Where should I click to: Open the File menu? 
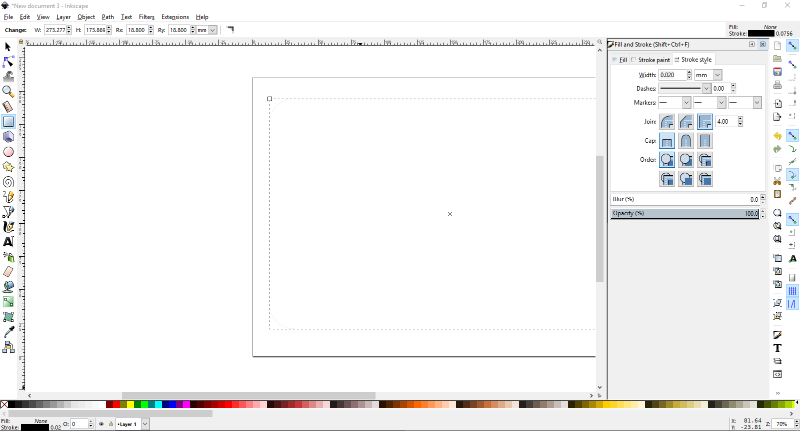tap(8, 17)
